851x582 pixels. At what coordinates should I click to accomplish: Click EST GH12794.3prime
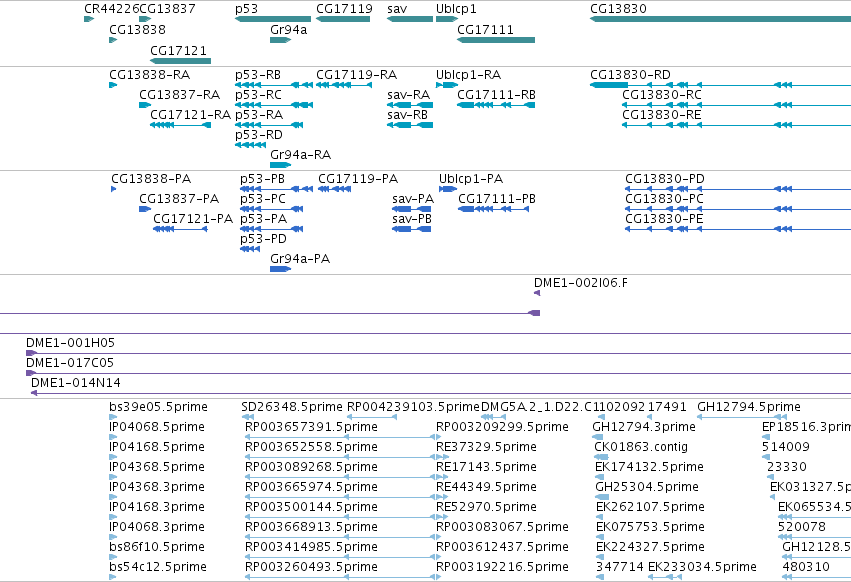coord(644,427)
